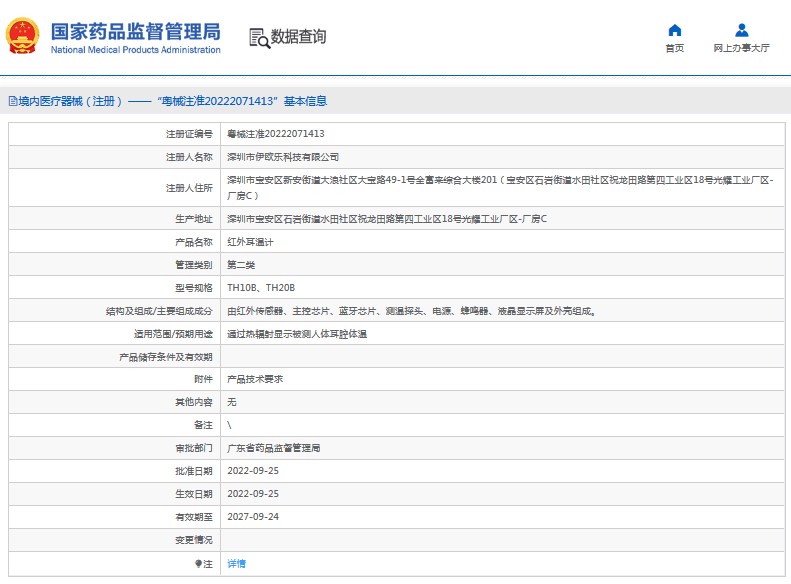791x584 pixels.
Task: Open 网上办事大厅 user icon
Action: pos(742,30)
